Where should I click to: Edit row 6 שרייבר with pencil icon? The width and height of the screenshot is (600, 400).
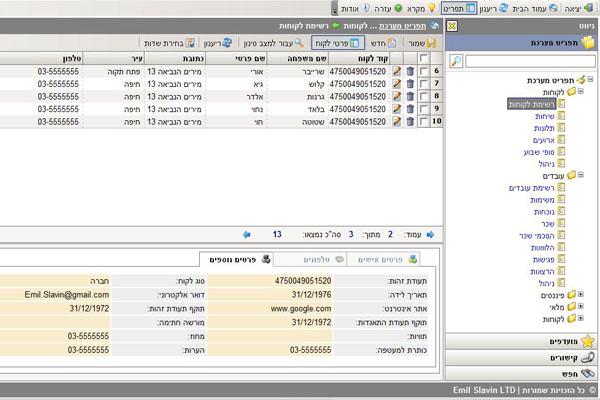(397, 71)
